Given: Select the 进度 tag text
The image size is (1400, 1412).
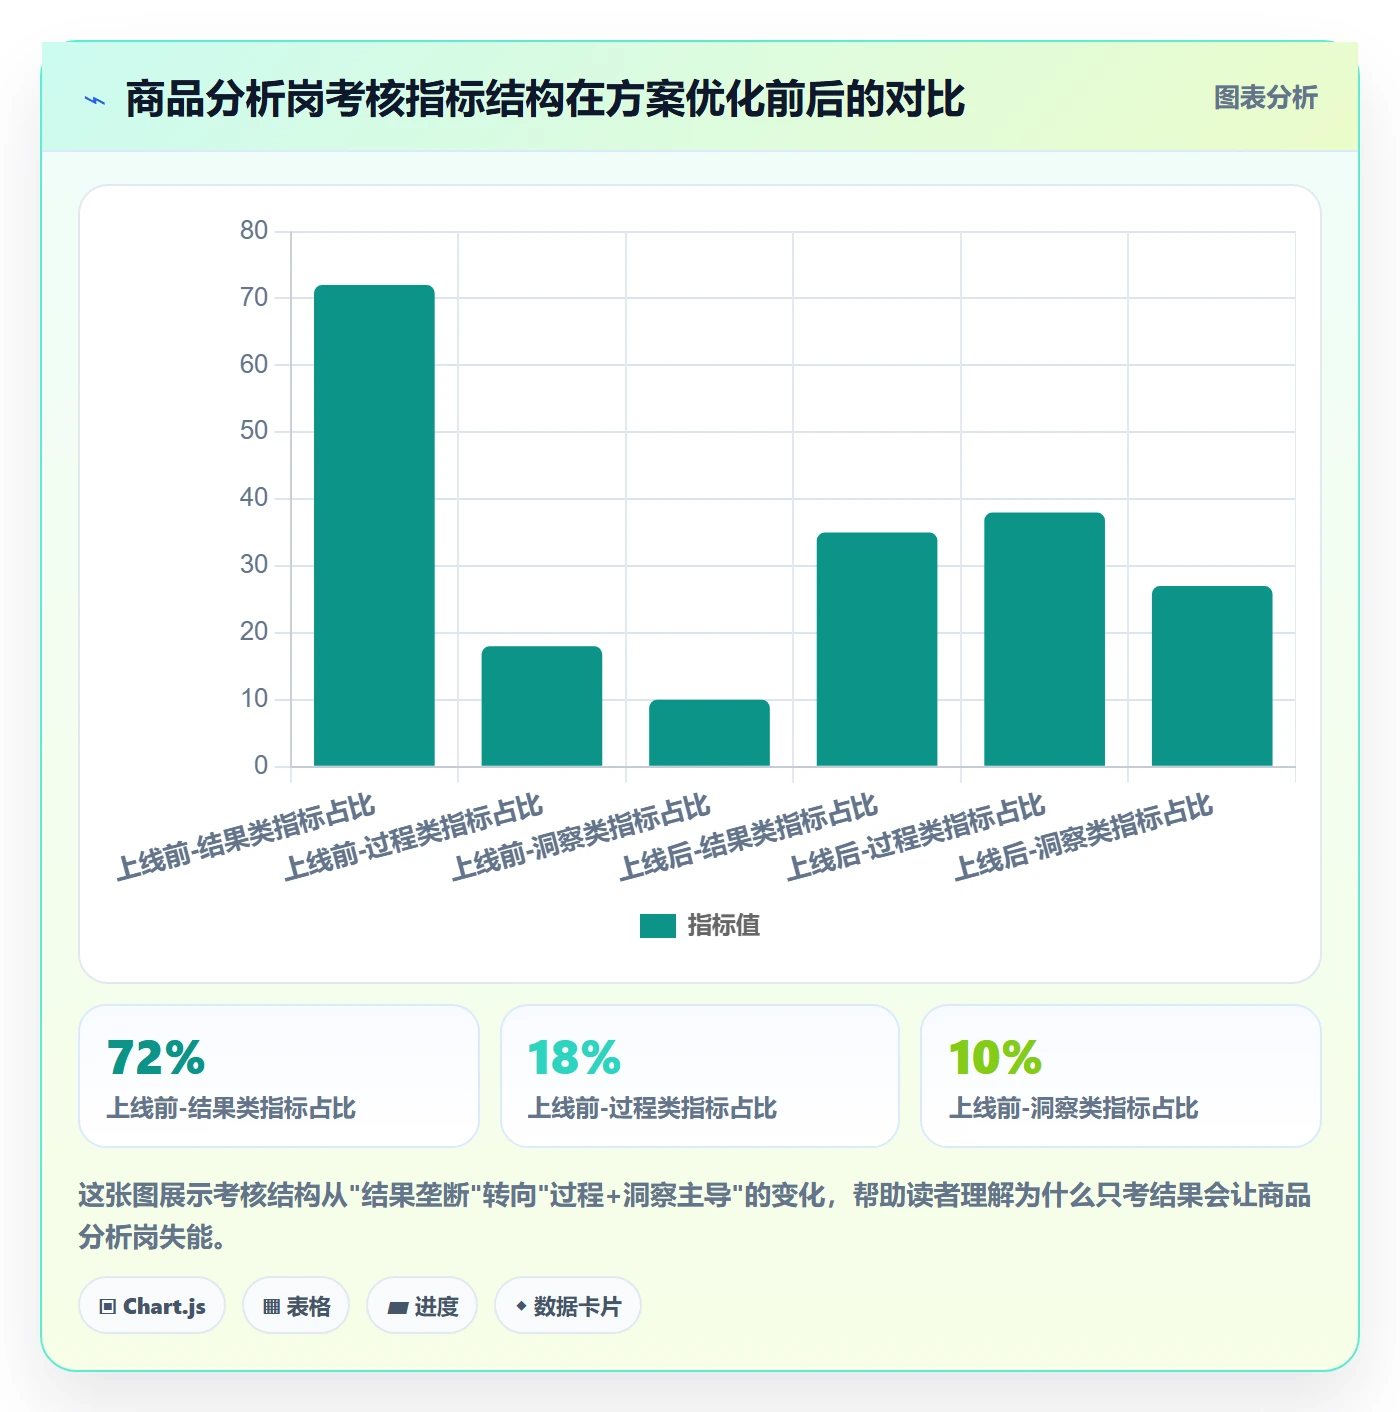Looking at the screenshot, I should [436, 1307].
